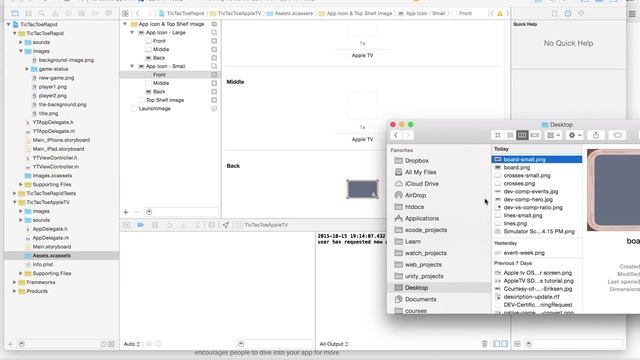Switch Finder to icon view
640x360 pixels.
point(498,135)
